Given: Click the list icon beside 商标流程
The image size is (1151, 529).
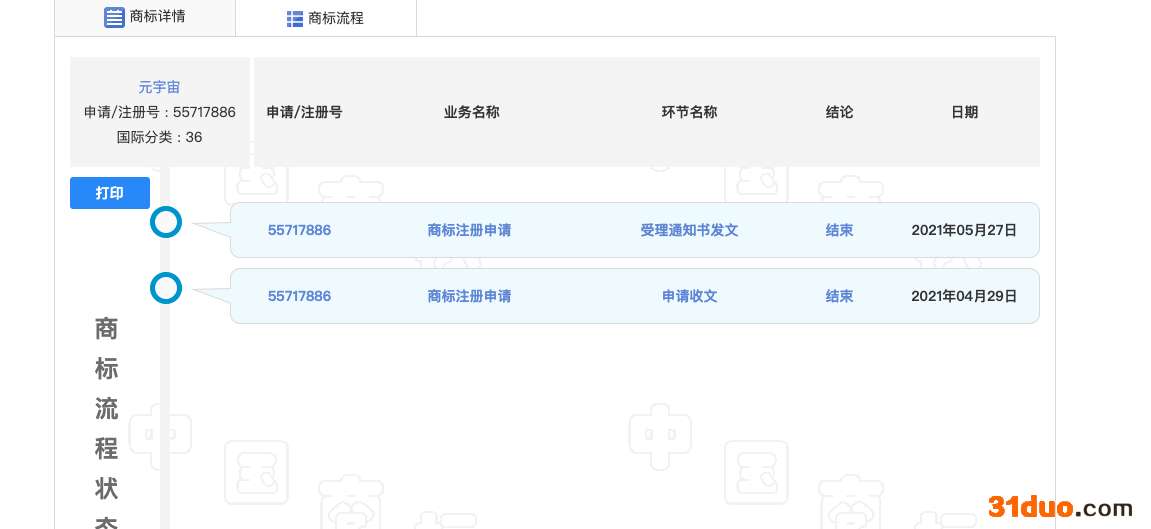Looking at the screenshot, I should [x=295, y=19].
